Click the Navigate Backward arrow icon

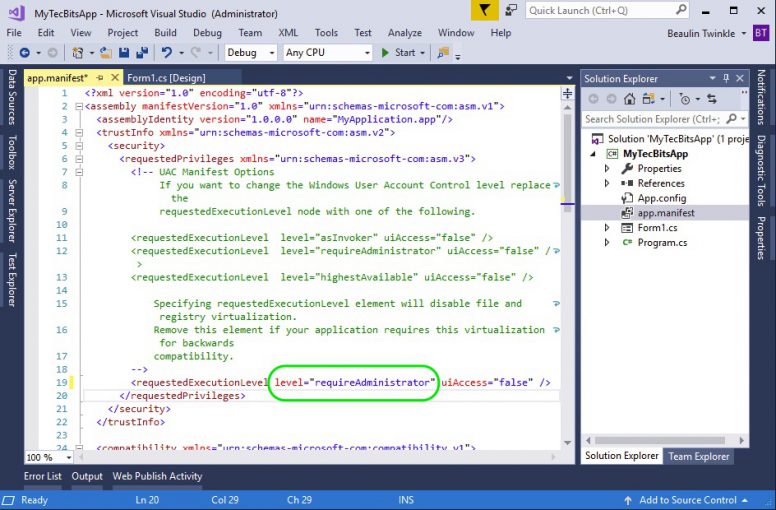tap(24, 52)
